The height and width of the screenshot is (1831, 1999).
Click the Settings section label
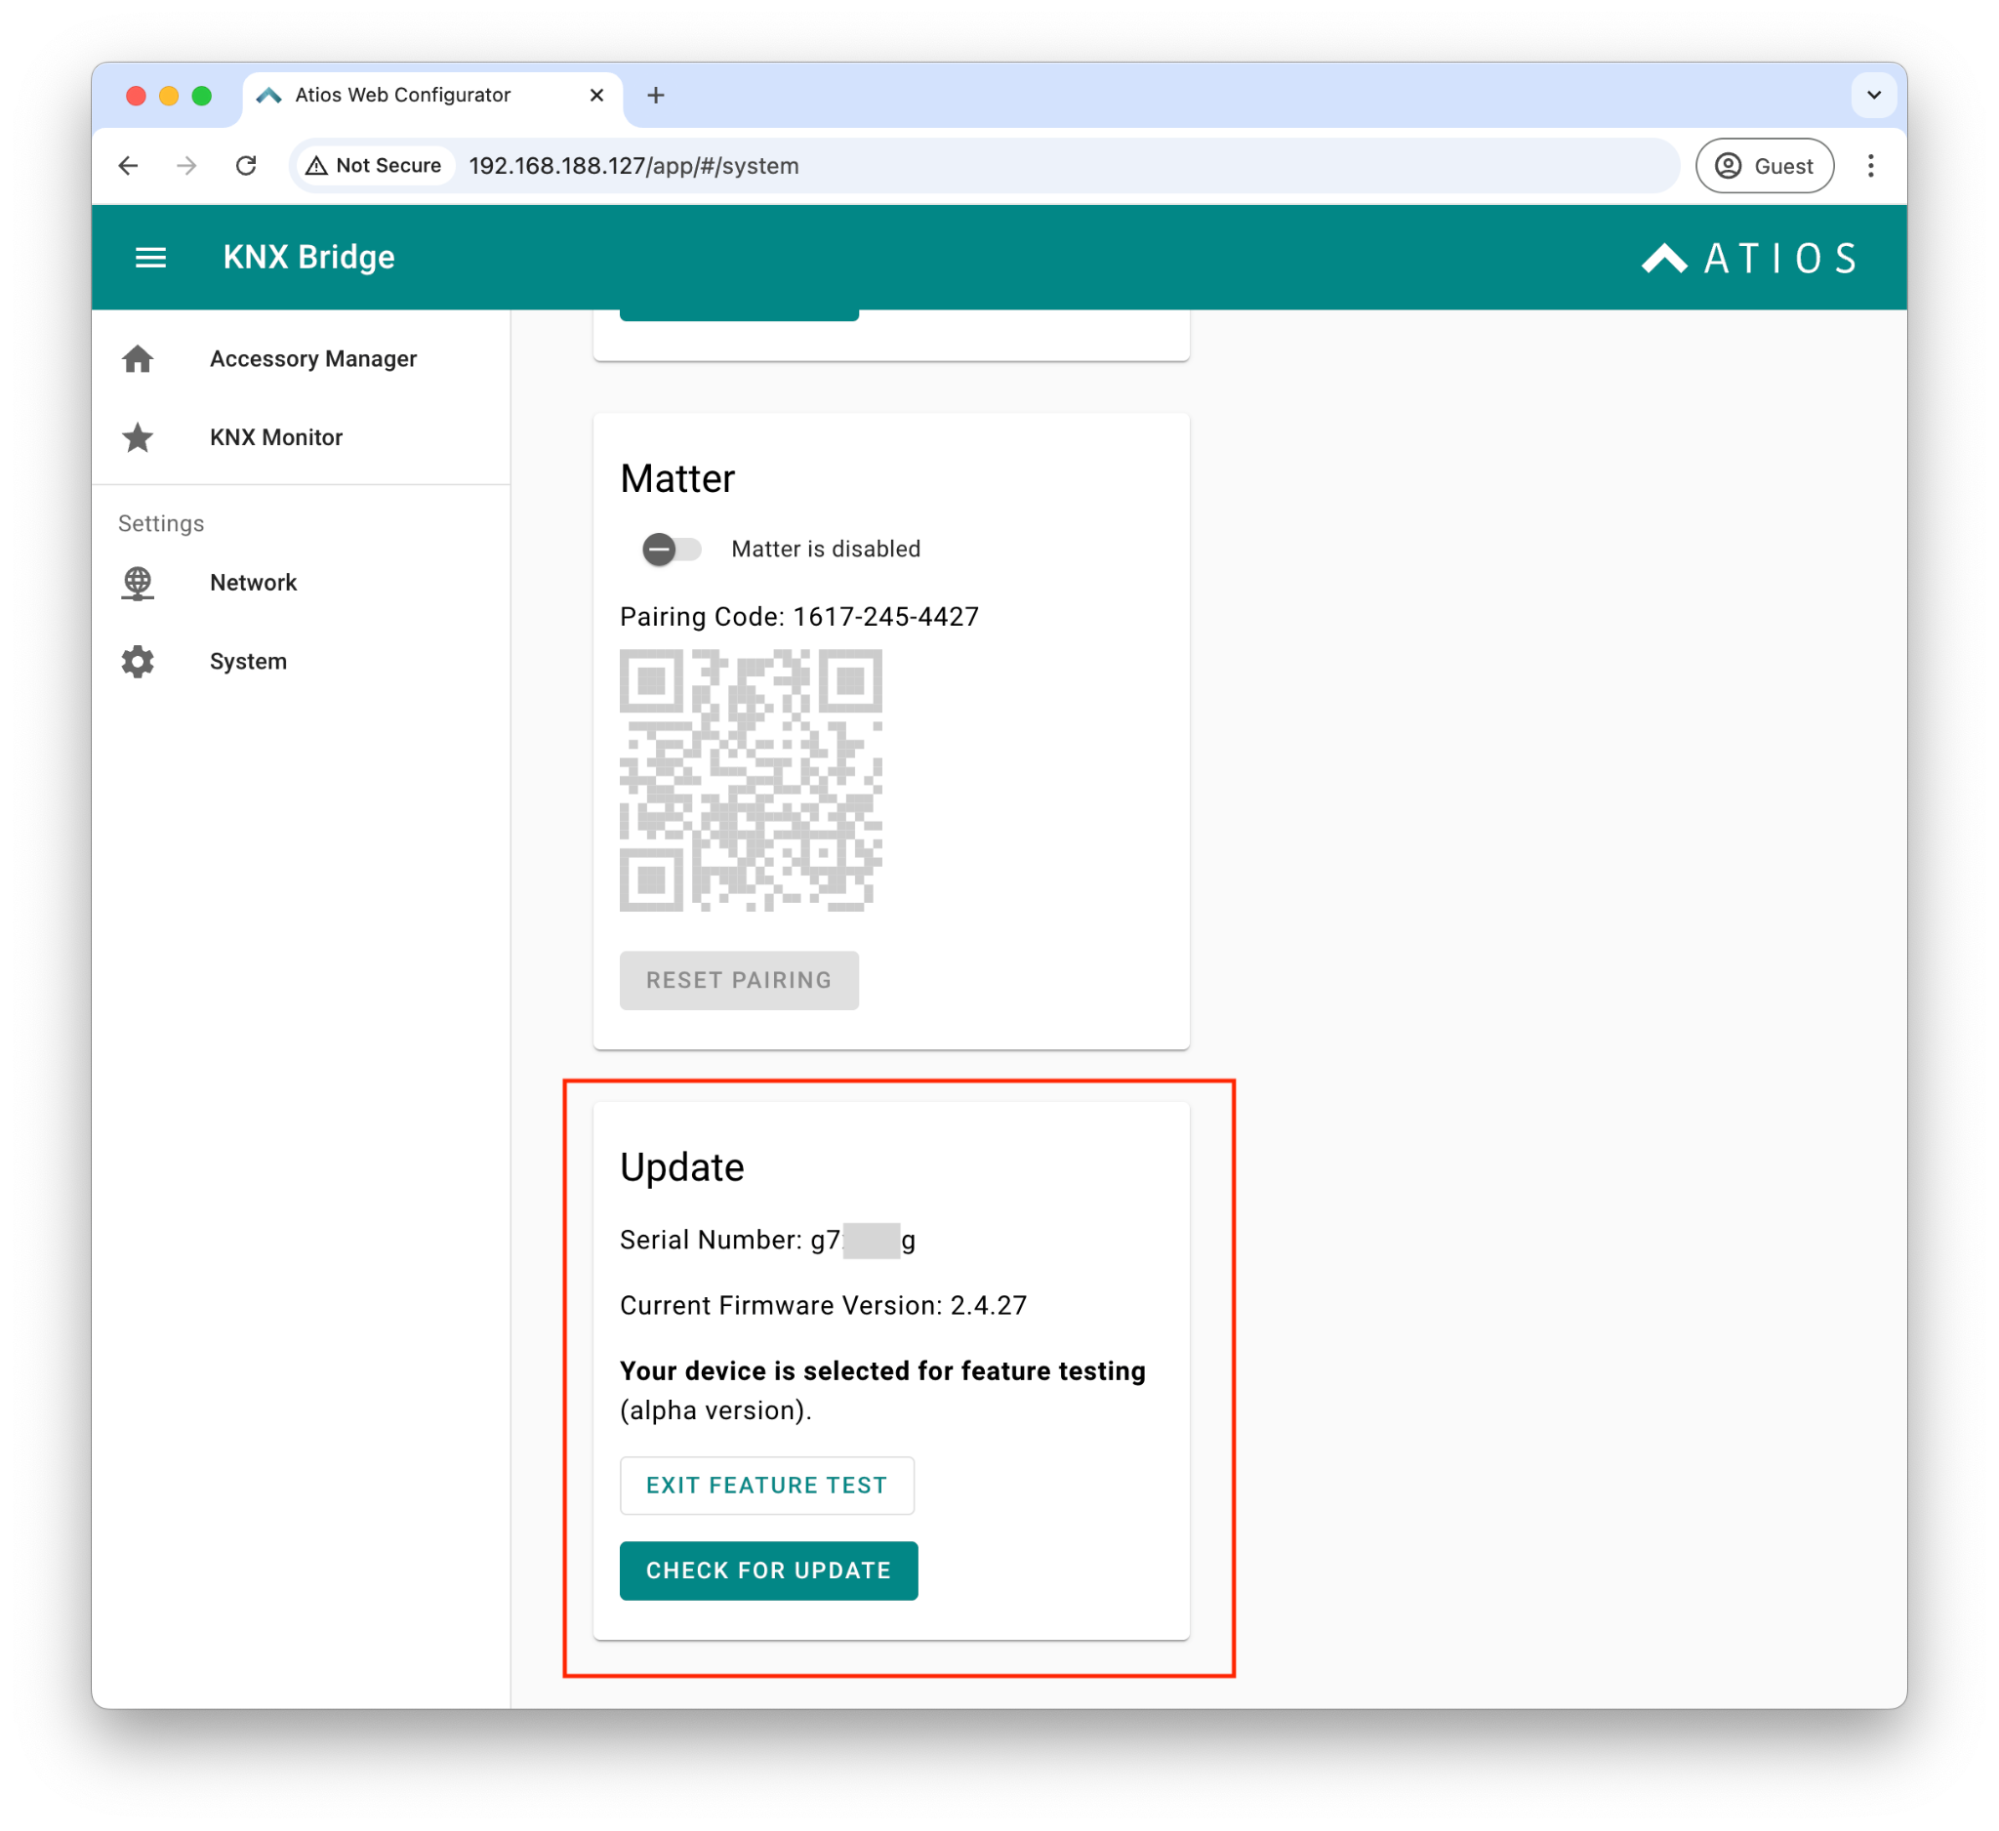(x=161, y=523)
